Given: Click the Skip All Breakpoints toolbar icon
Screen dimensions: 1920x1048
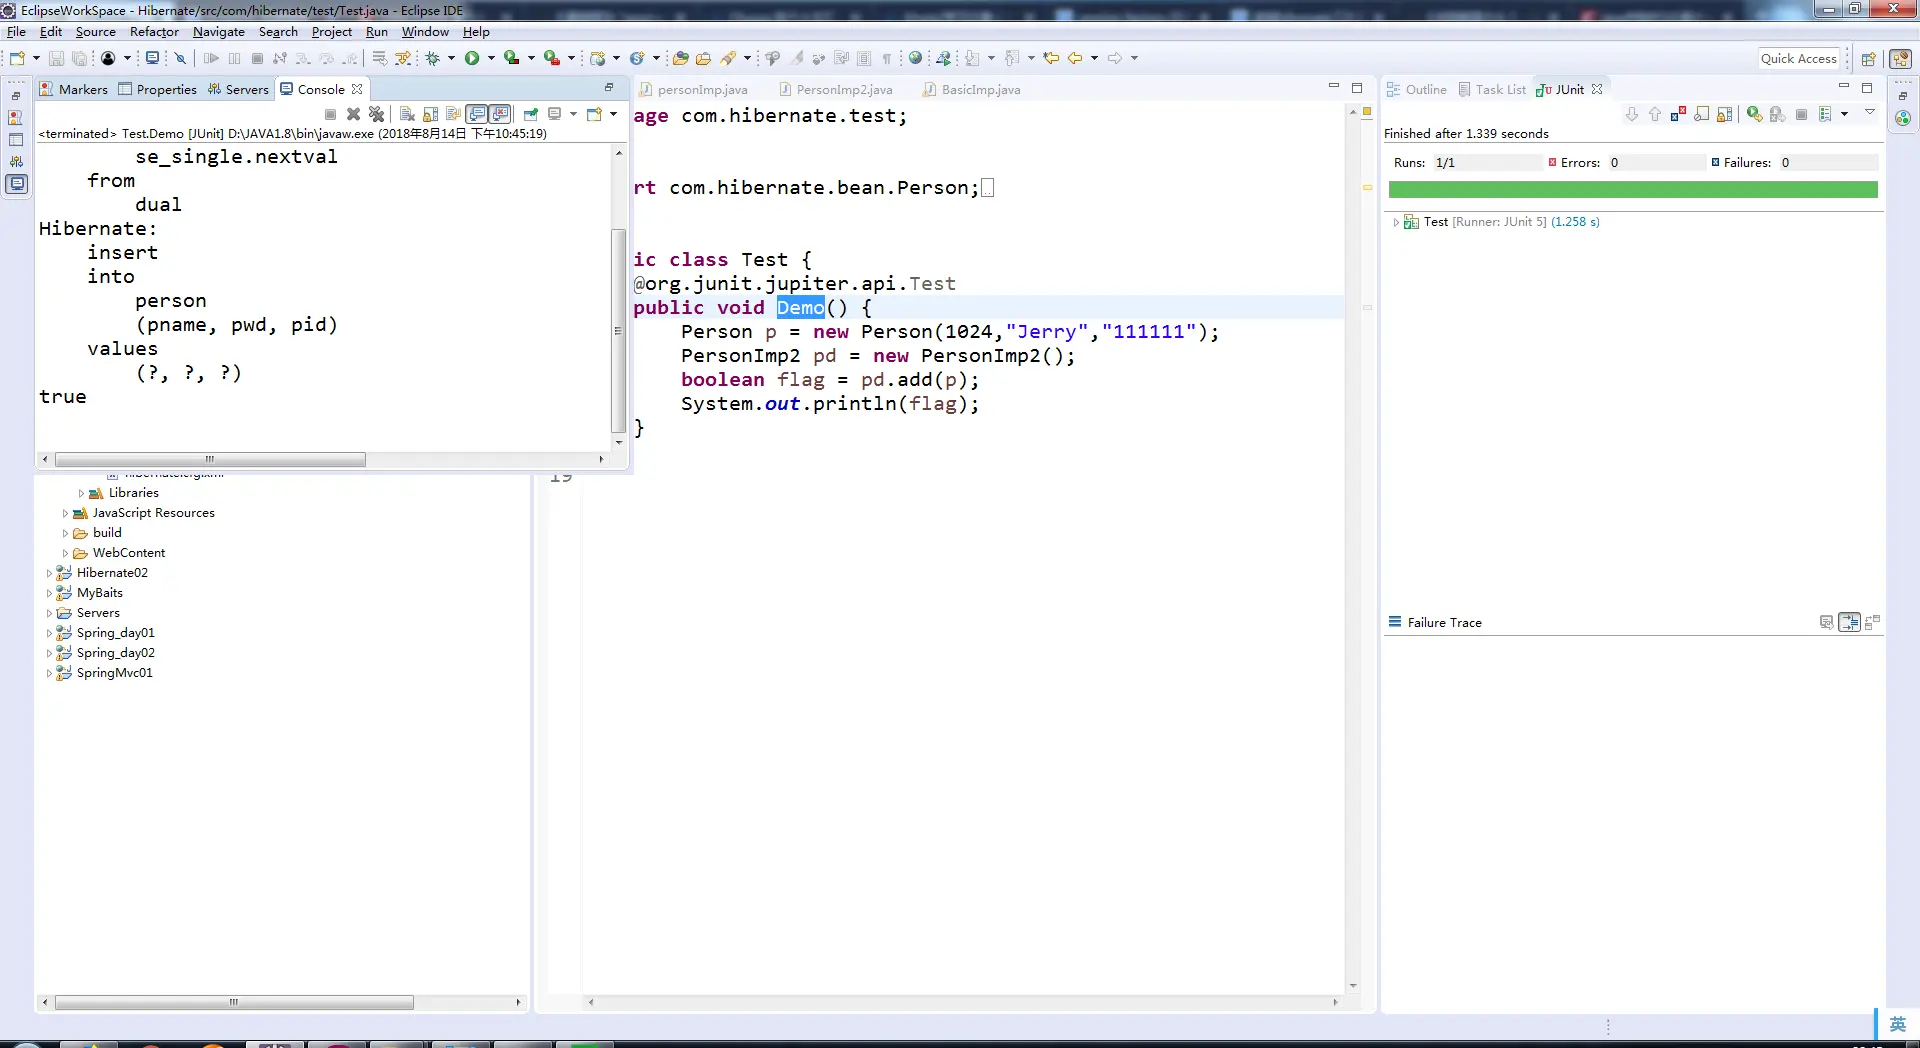Looking at the screenshot, I should coord(180,58).
